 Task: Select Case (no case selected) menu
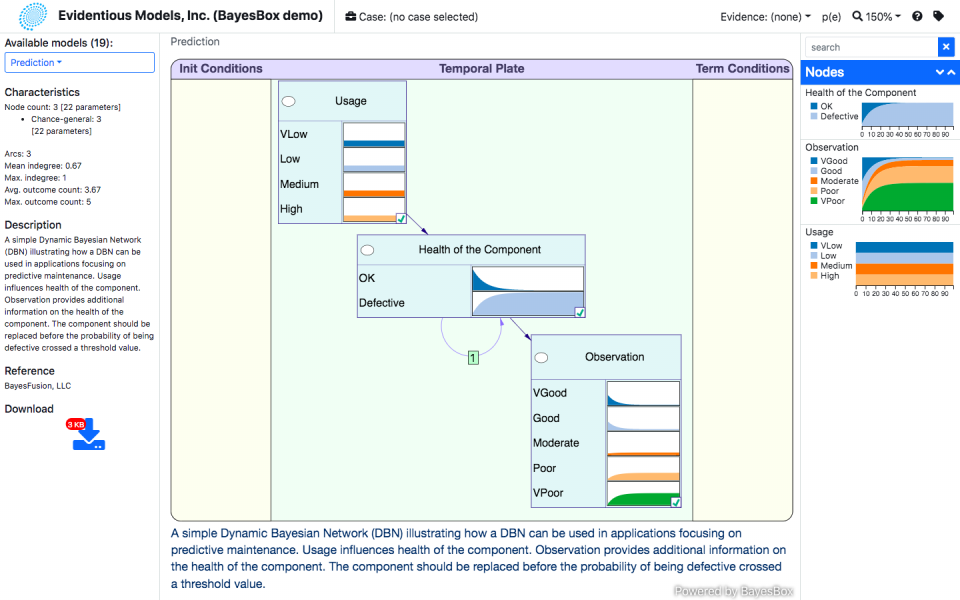(x=411, y=17)
